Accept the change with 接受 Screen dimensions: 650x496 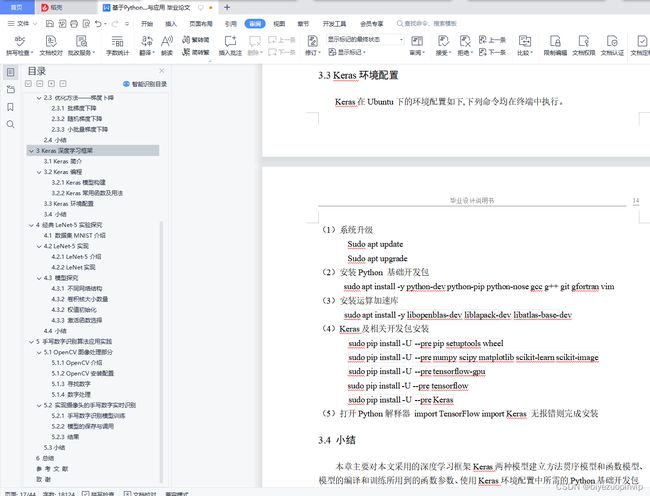443,45
